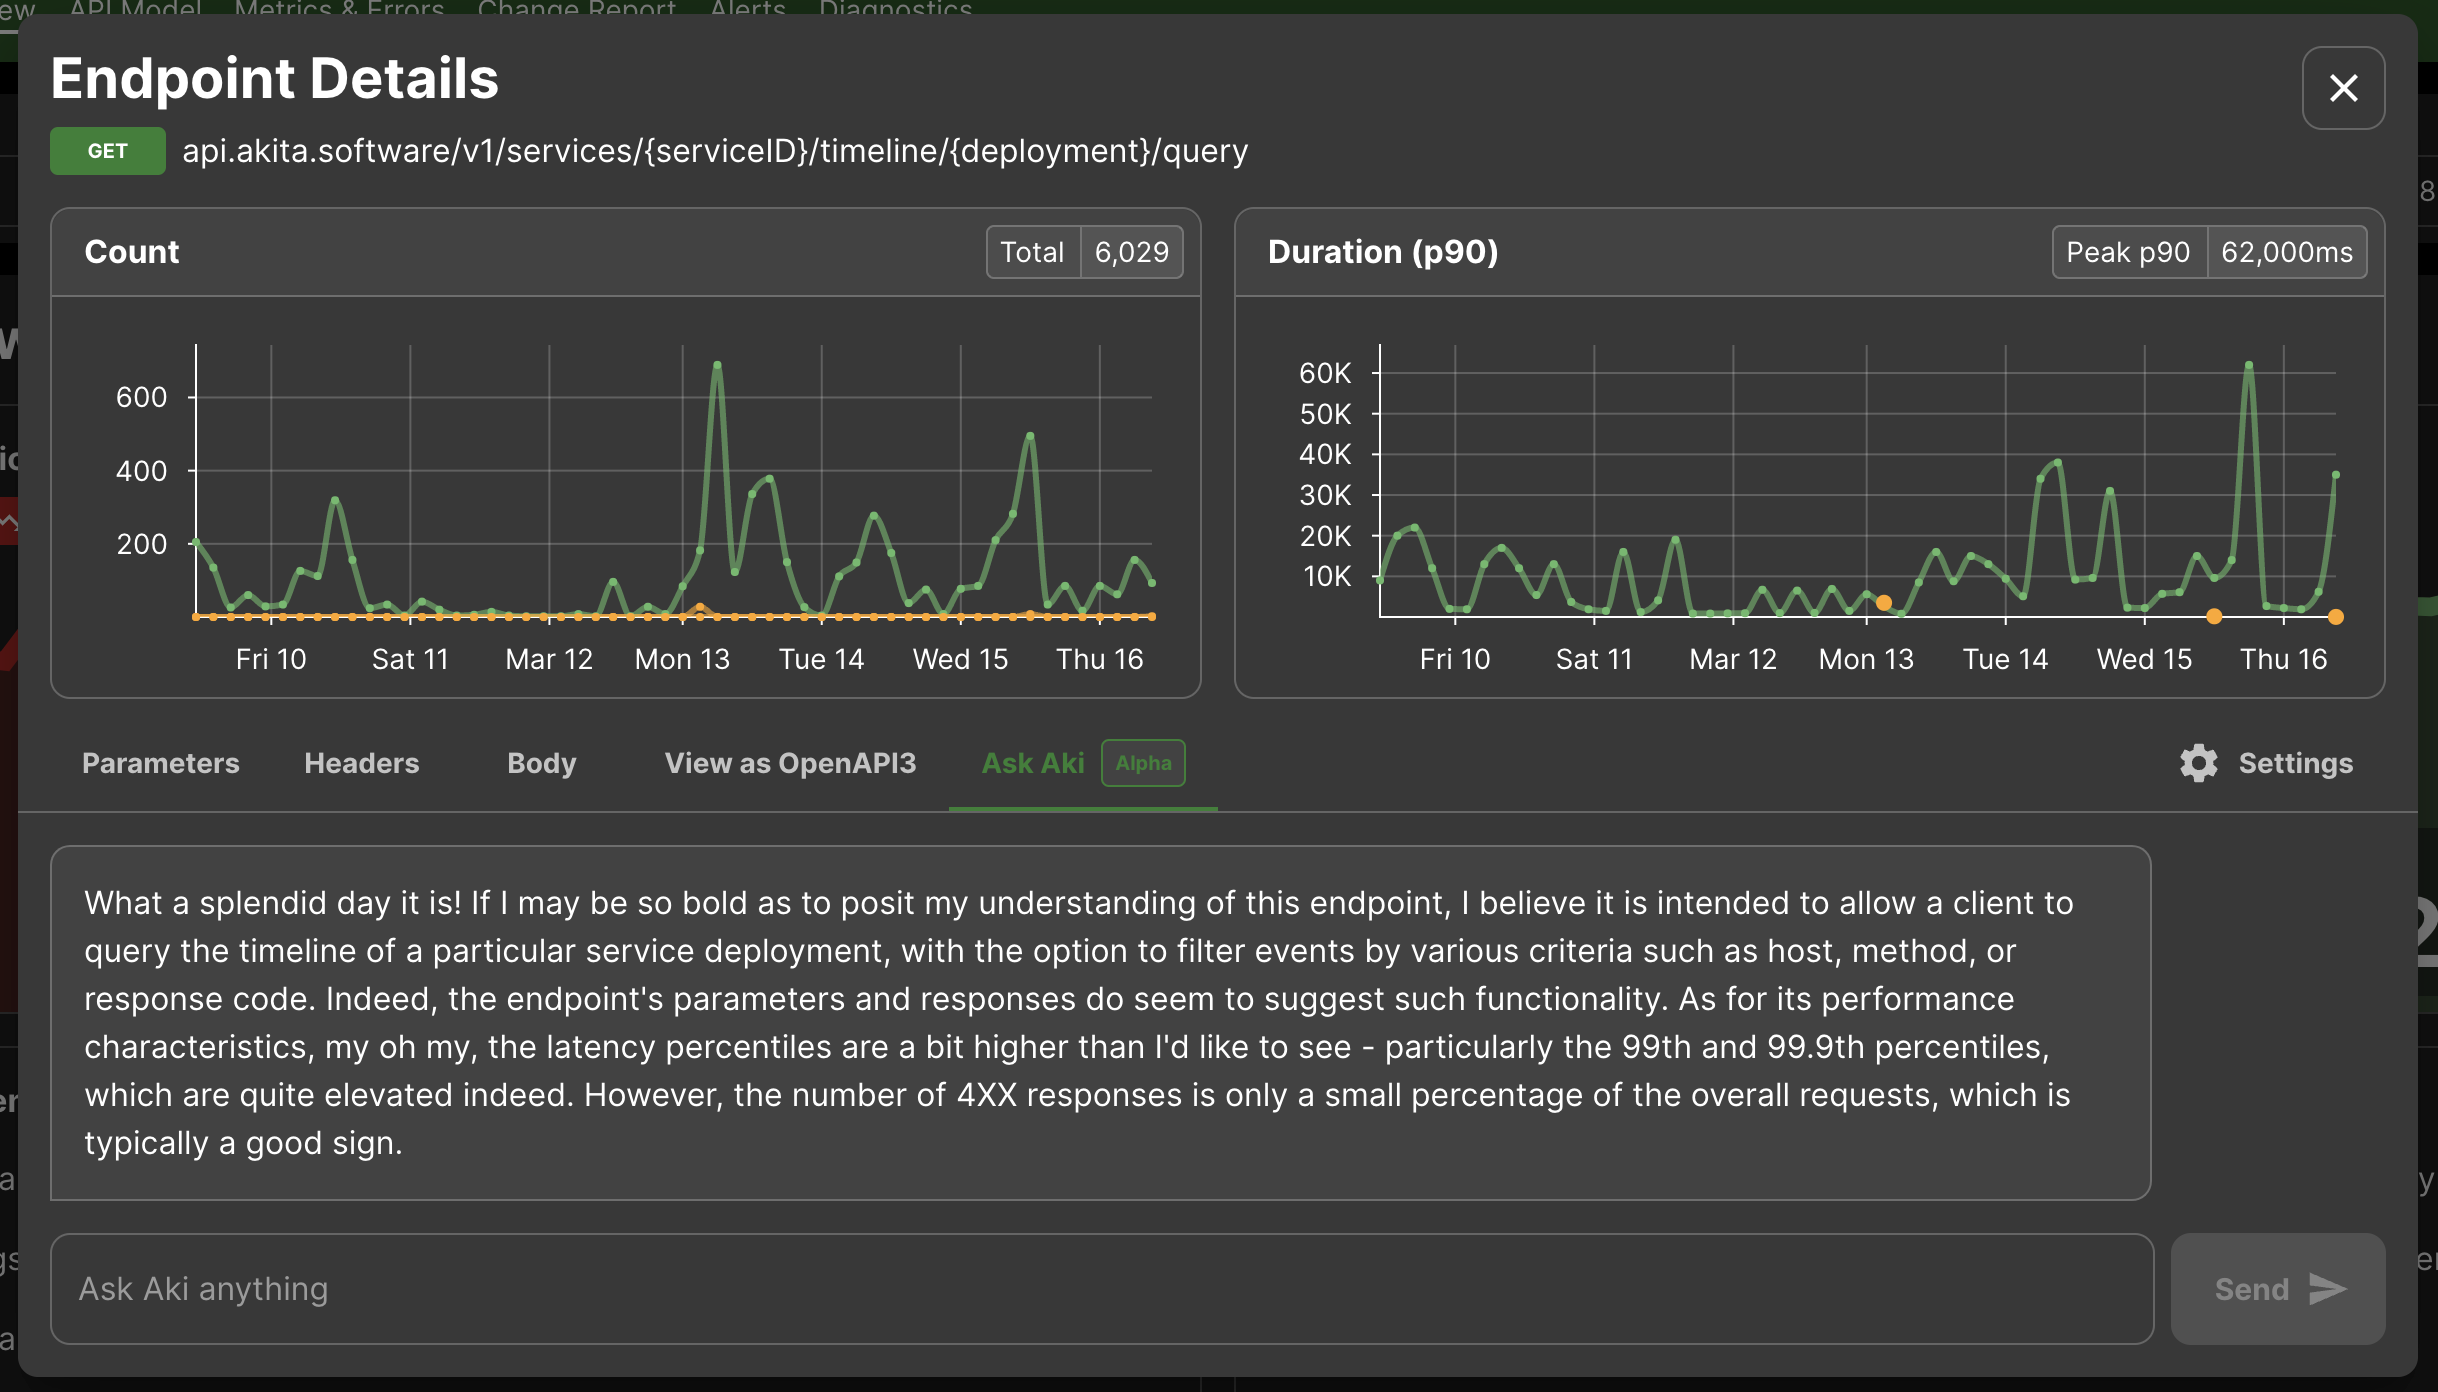The height and width of the screenshot is (1392, 2438).
Task: Open the Settings gear icon
Action: click(2198, 763)
